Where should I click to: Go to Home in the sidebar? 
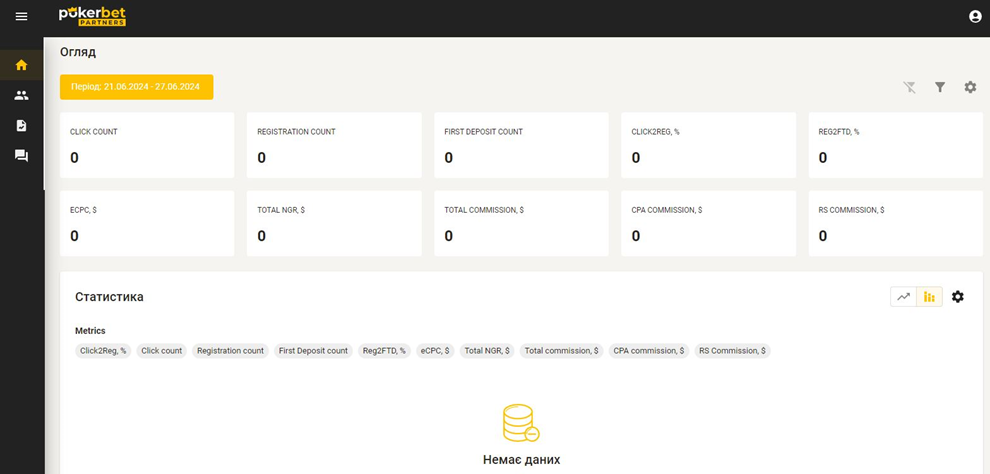click(x=21, y=65)
